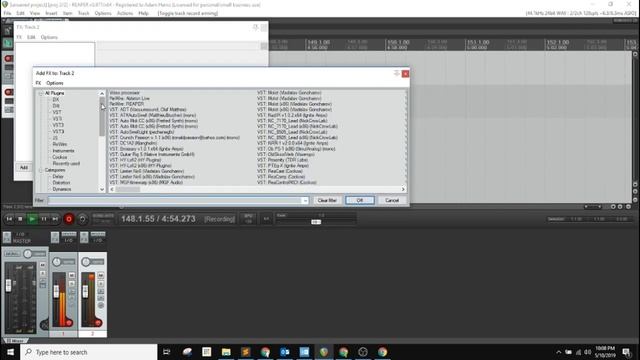Open FX menu in Add FX dialog

point(38,83)
